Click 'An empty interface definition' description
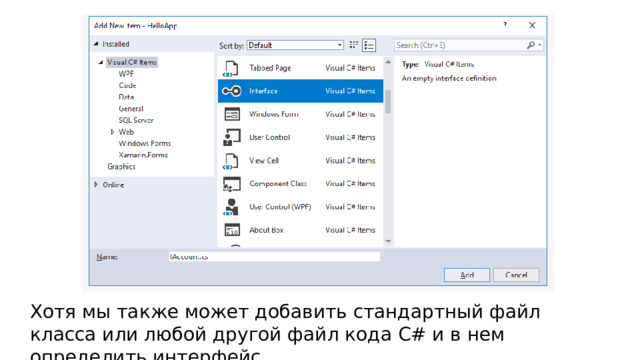This screenshot has width=640, height=360. point(449,78)
